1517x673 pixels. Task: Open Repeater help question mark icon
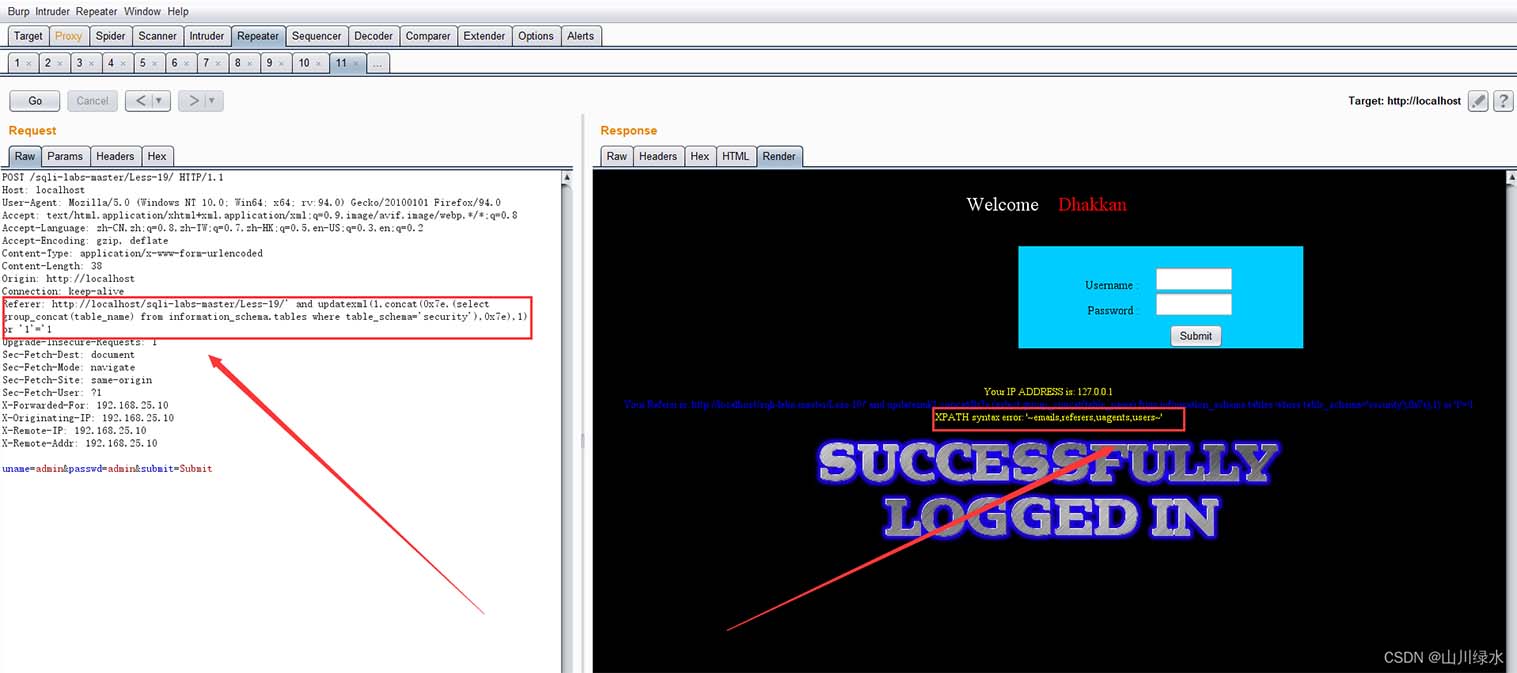coord(1503,100)
